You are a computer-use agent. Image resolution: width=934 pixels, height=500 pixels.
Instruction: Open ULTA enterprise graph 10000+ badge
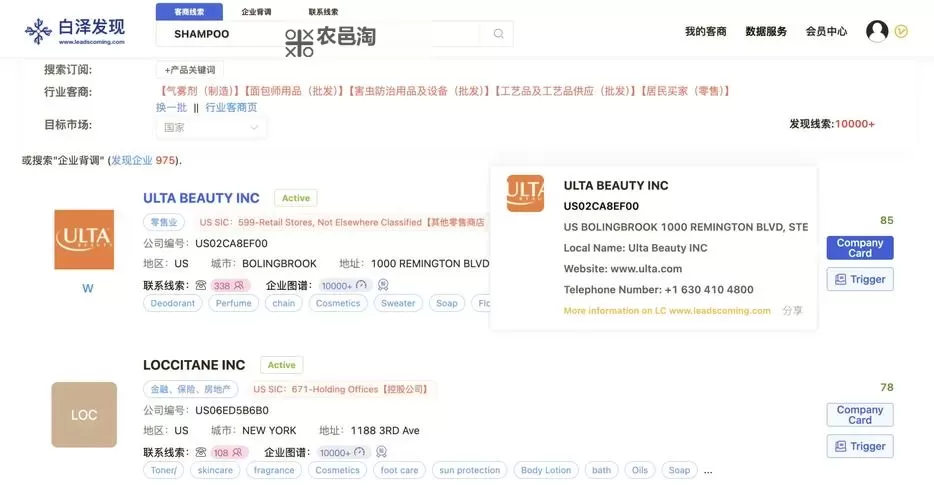click(345, 285)
